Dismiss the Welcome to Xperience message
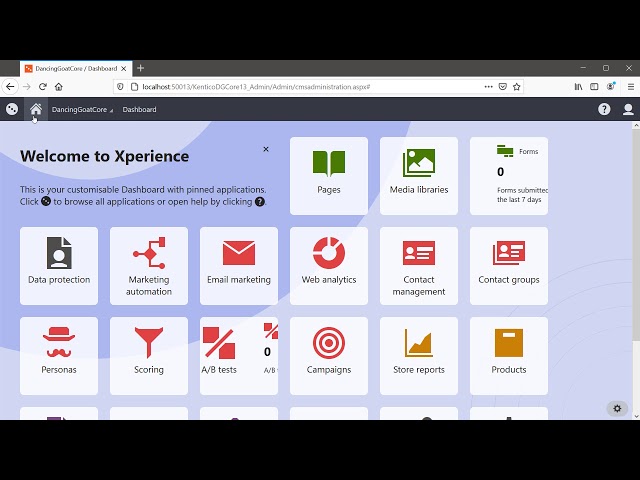Screen dimensions: 640x480 pos(266,149)
